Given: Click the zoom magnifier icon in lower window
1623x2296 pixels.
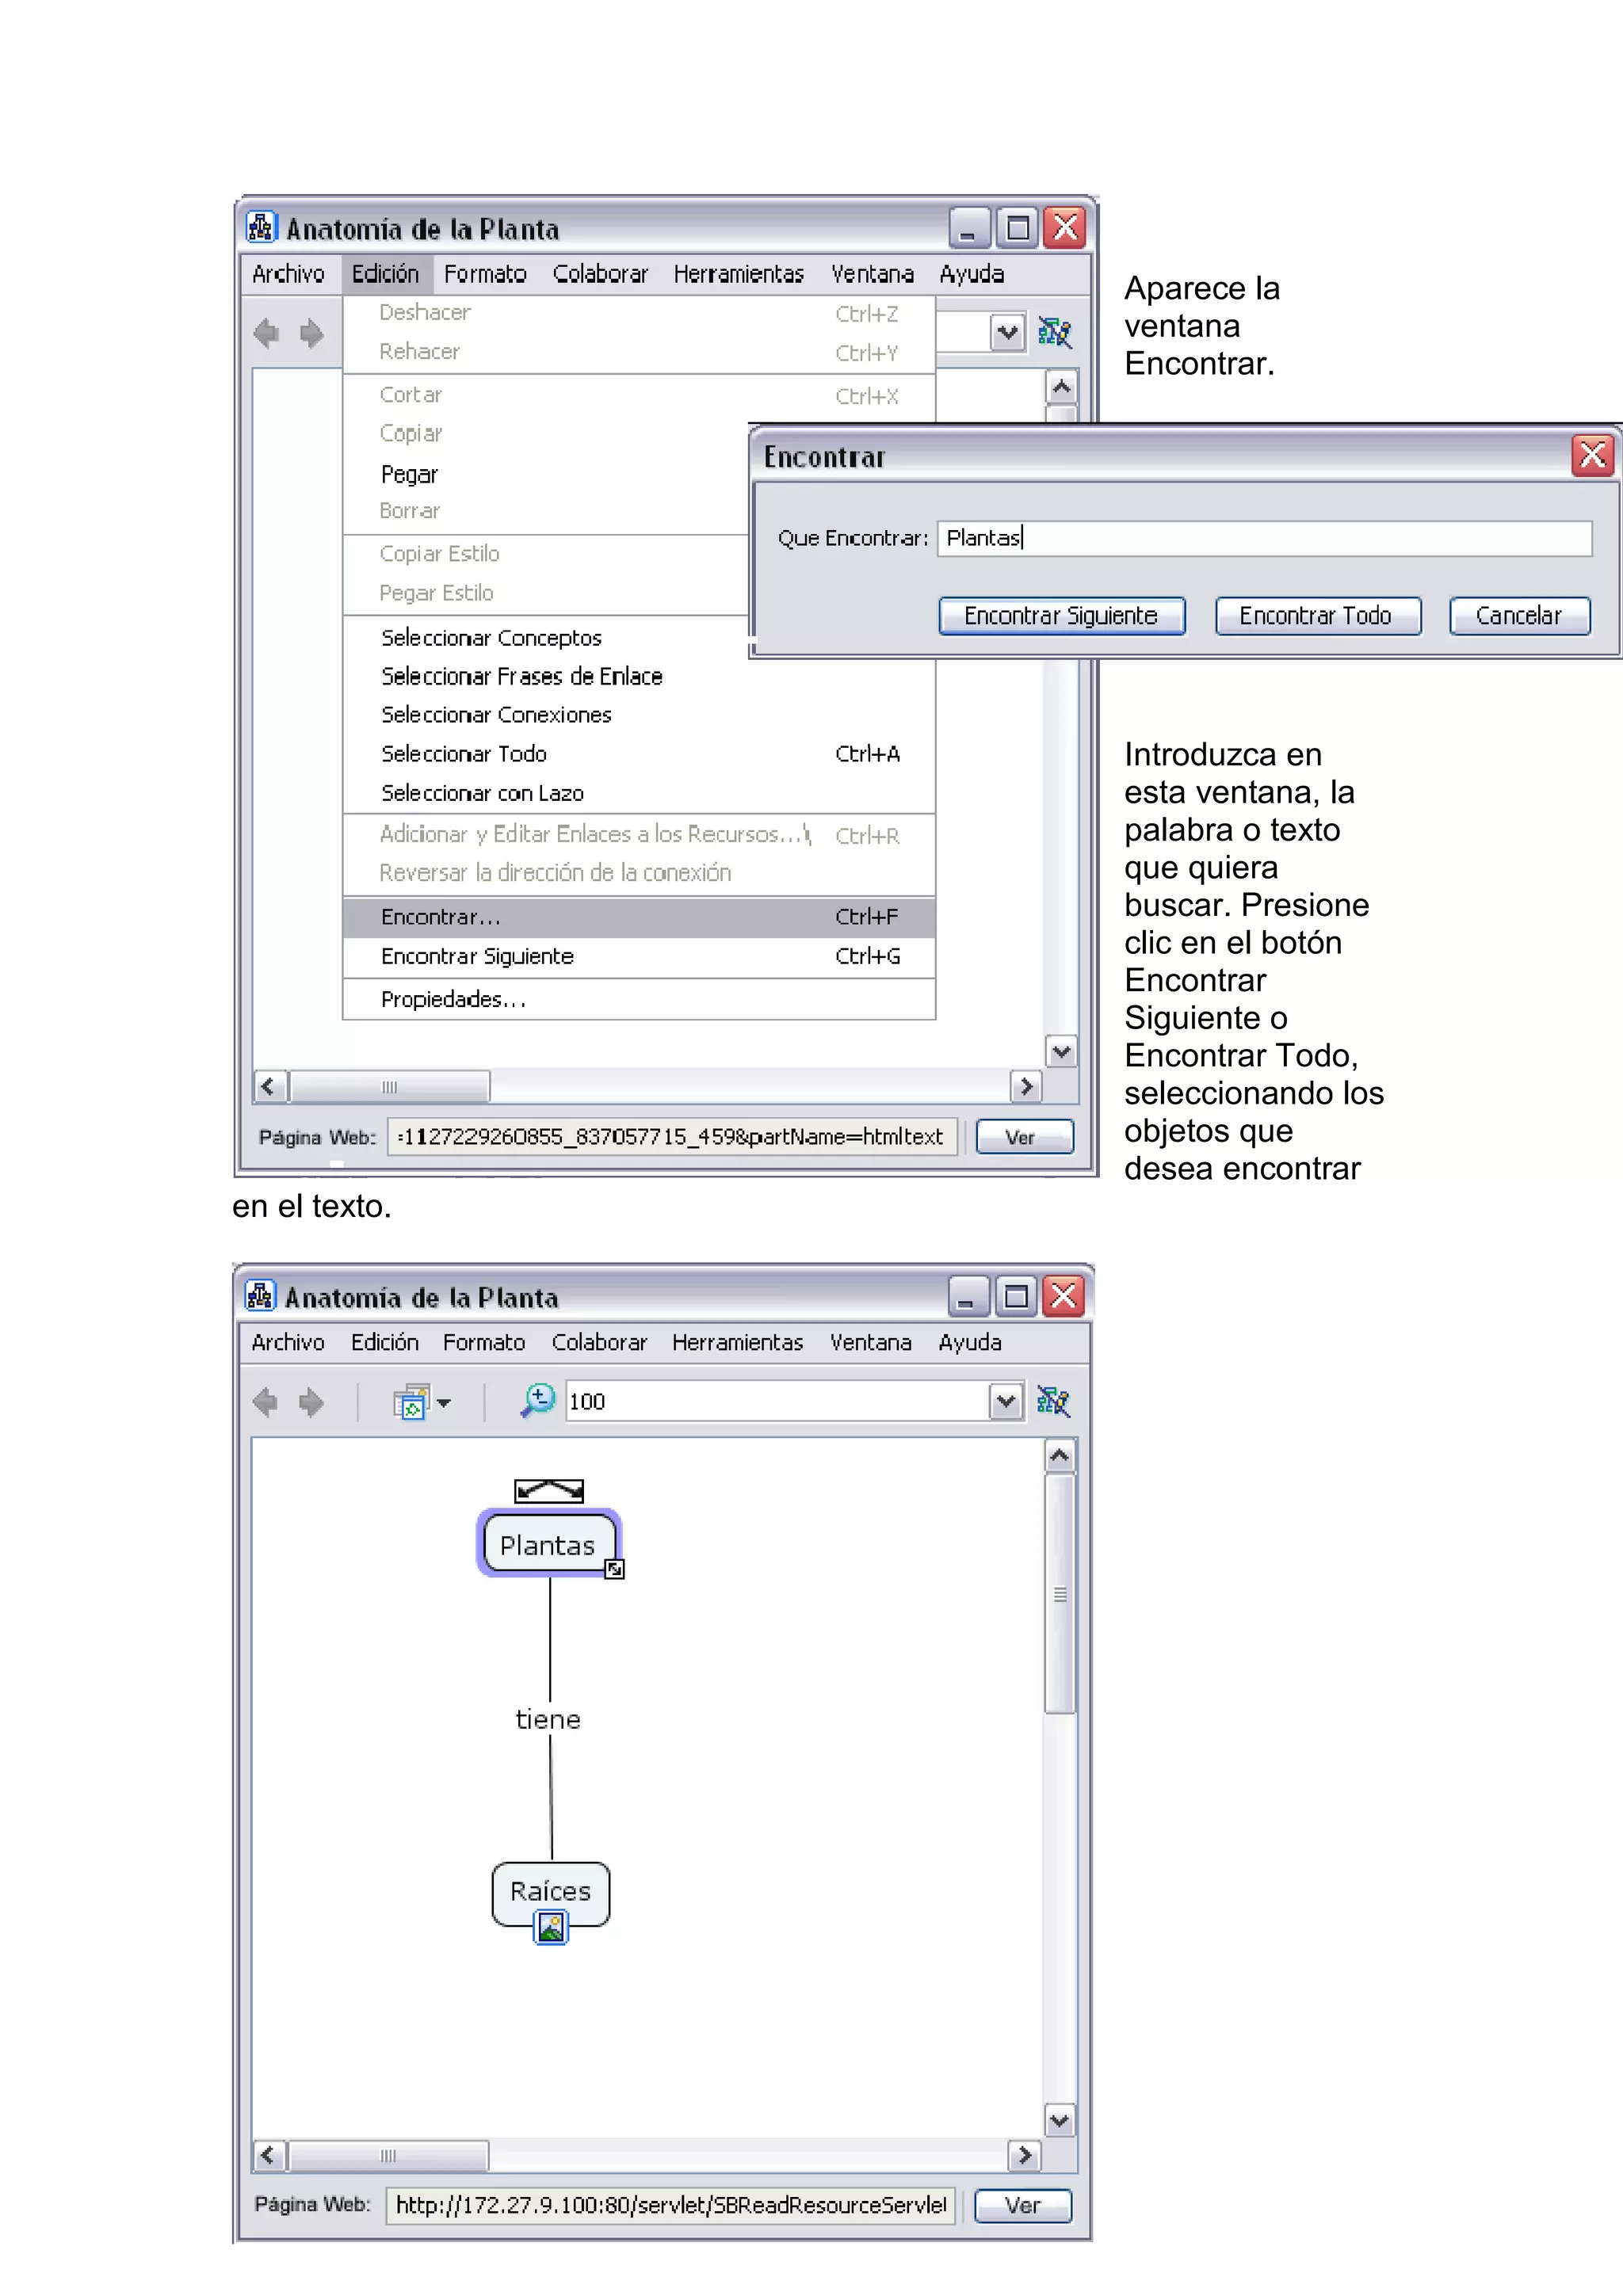Looking at the screenshot, I should [537, 1400].
